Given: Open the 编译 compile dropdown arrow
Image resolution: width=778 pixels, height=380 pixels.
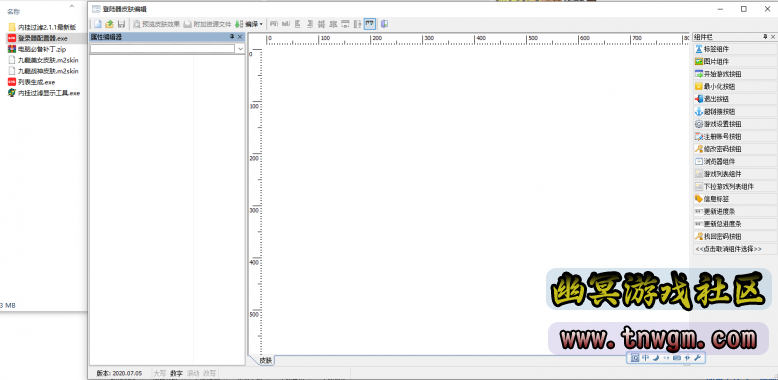Looking at the screenshot, I should (261, 24).
